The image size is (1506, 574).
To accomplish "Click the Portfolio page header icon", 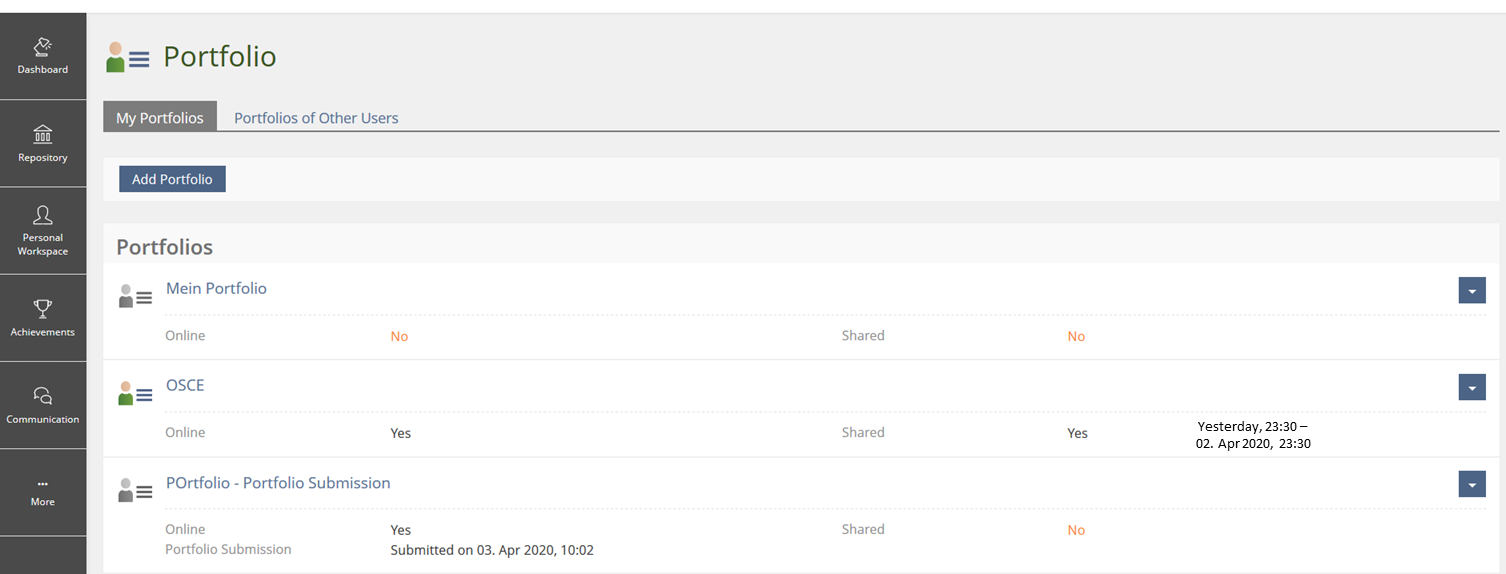I will pyautogui.click(x=127, y=57).
